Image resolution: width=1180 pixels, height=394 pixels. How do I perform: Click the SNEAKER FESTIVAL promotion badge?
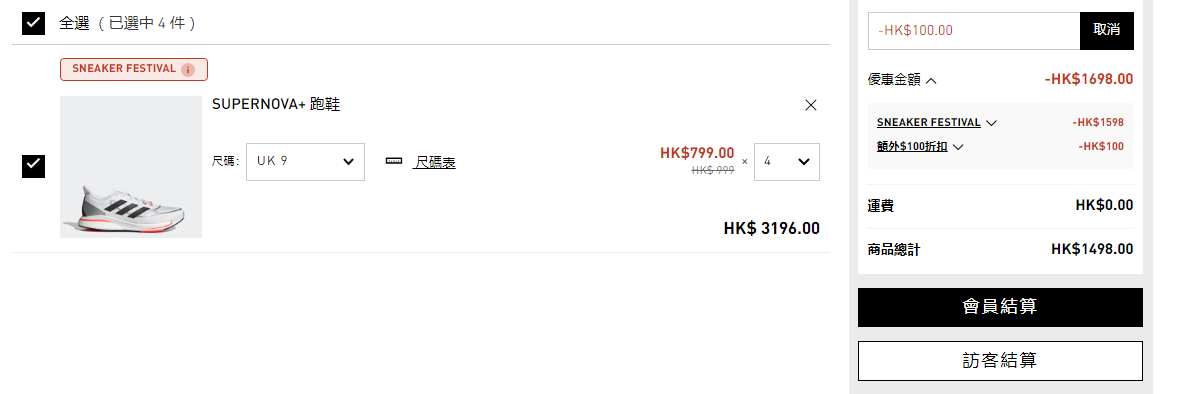click(134, 69)
